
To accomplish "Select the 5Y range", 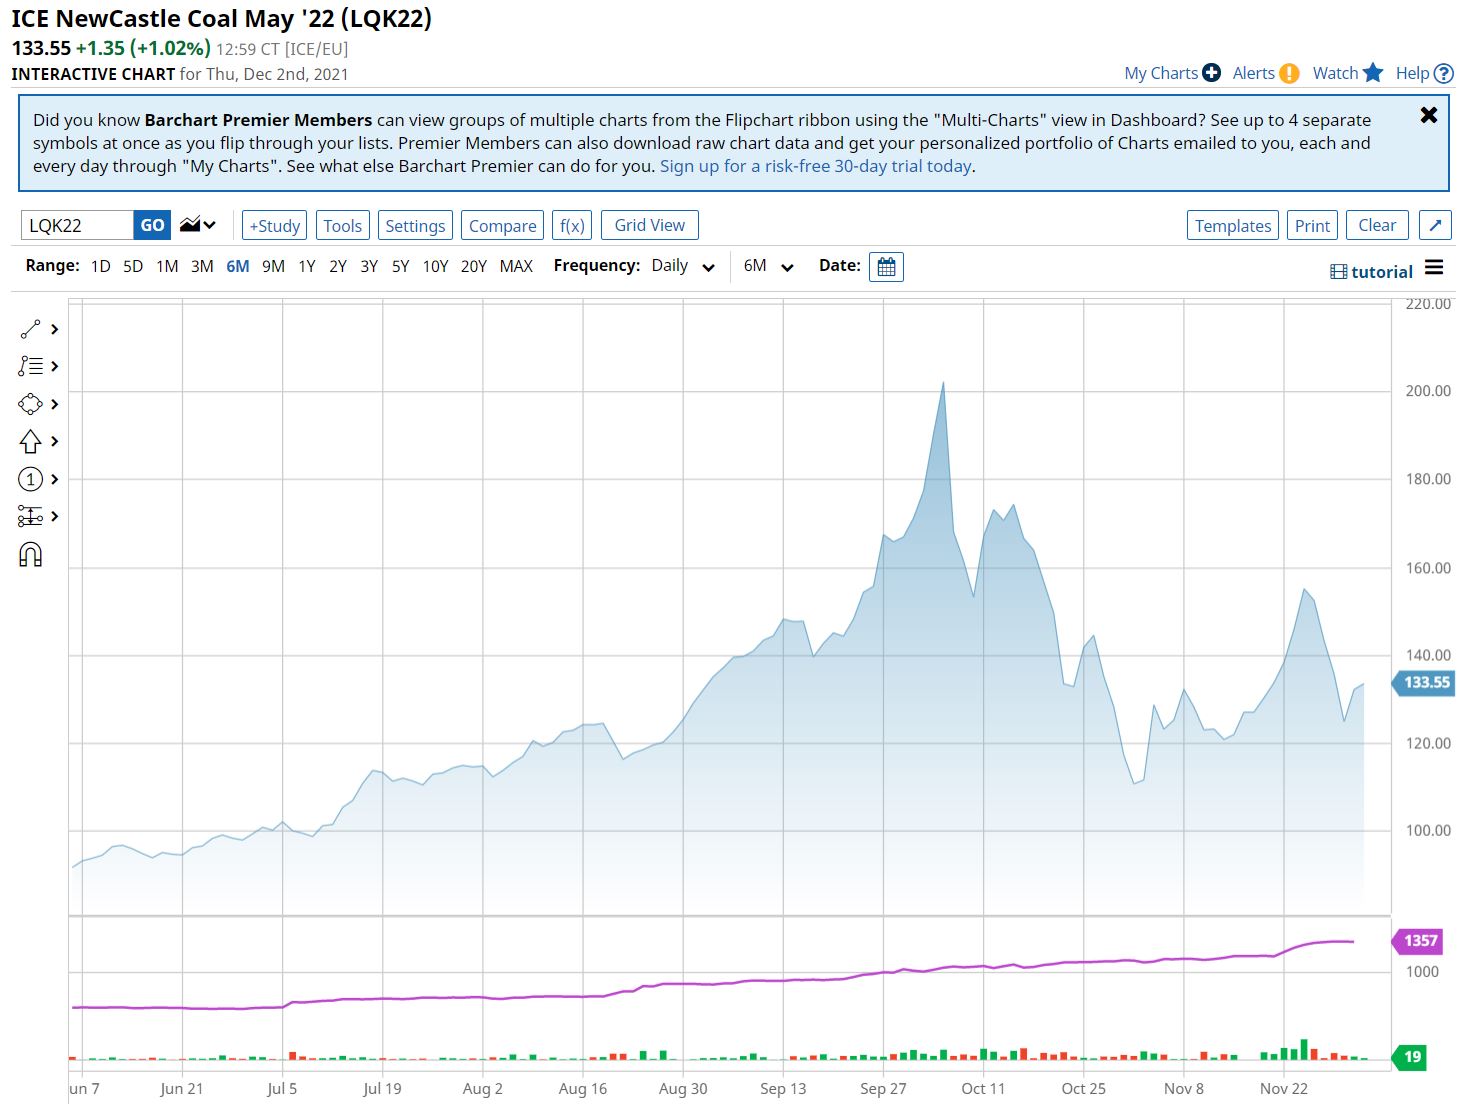I will (401, 266).
